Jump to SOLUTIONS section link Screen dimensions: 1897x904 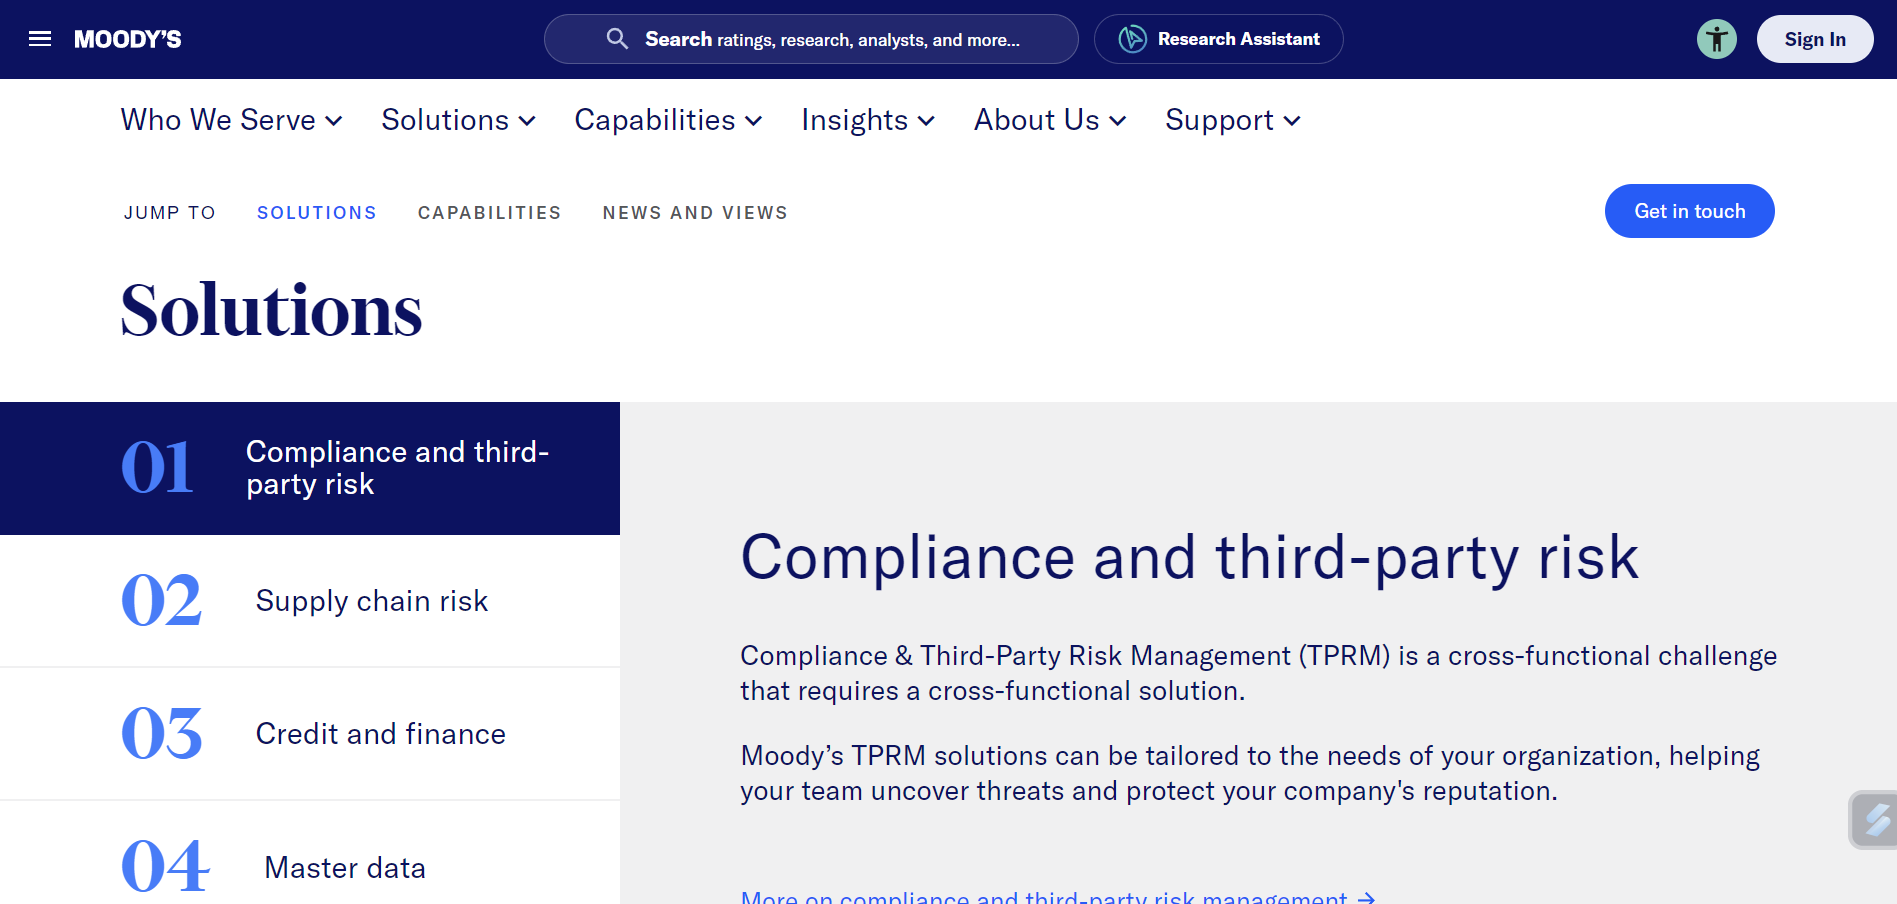coord(317,212)
